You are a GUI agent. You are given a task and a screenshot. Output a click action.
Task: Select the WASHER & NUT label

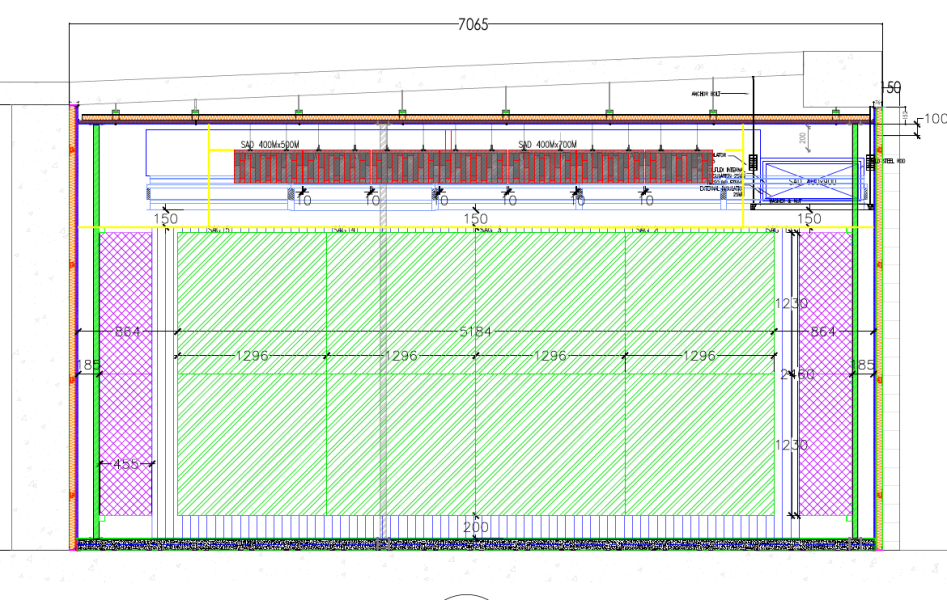[x=785, y=203]
